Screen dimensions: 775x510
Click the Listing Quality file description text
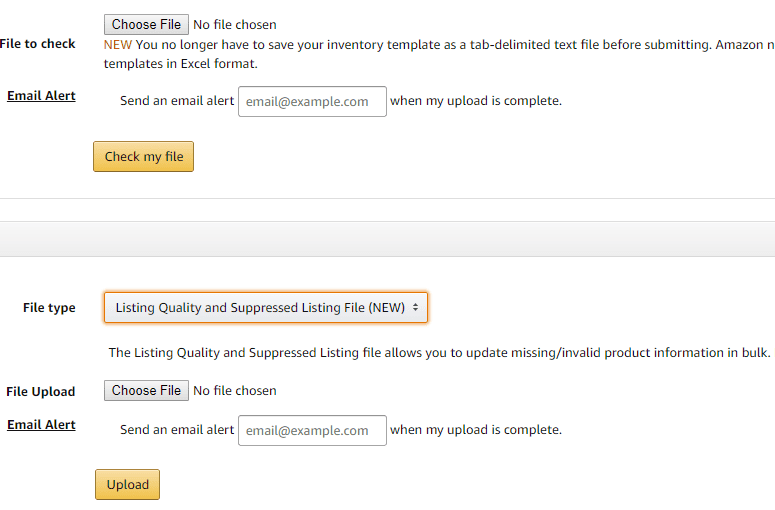[439, 353]
